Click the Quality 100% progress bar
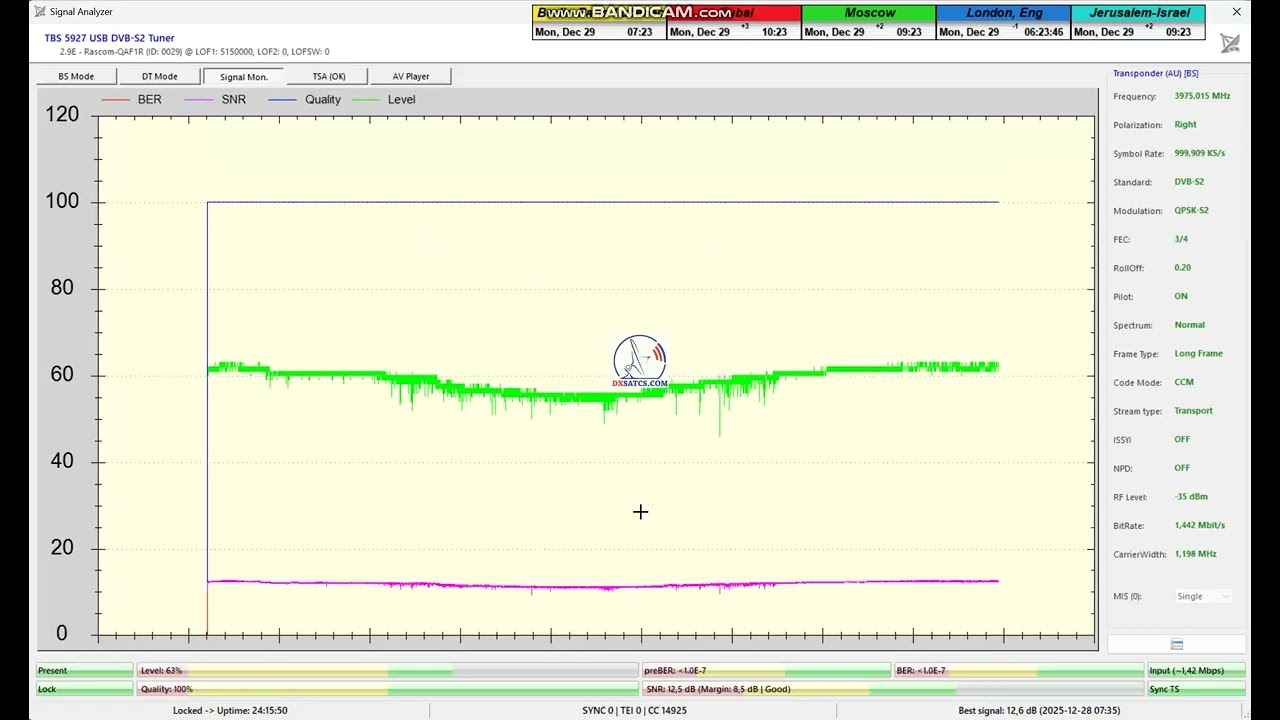The image size is (1280, 720). (x=387, y=689)
